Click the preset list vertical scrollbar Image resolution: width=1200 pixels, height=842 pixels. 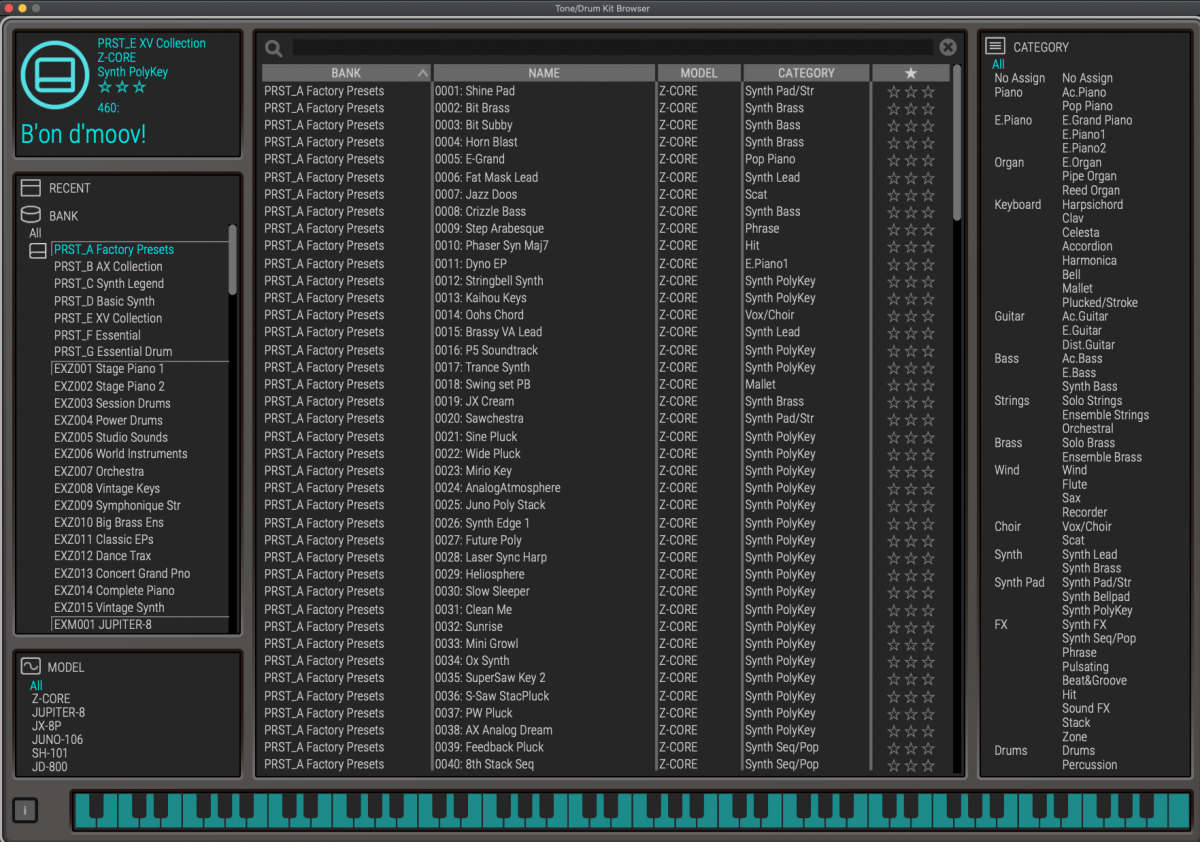pyautogui.click(x=957, y=142)
